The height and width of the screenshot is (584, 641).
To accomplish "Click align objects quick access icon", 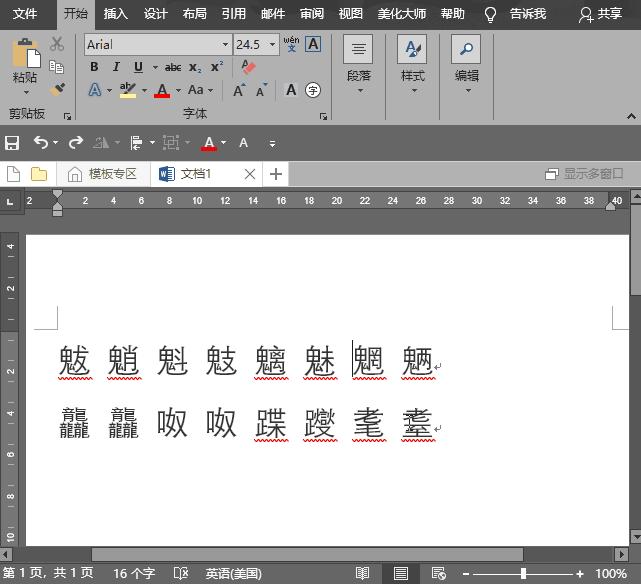I will pyautogui.click(x=136, y=143).
